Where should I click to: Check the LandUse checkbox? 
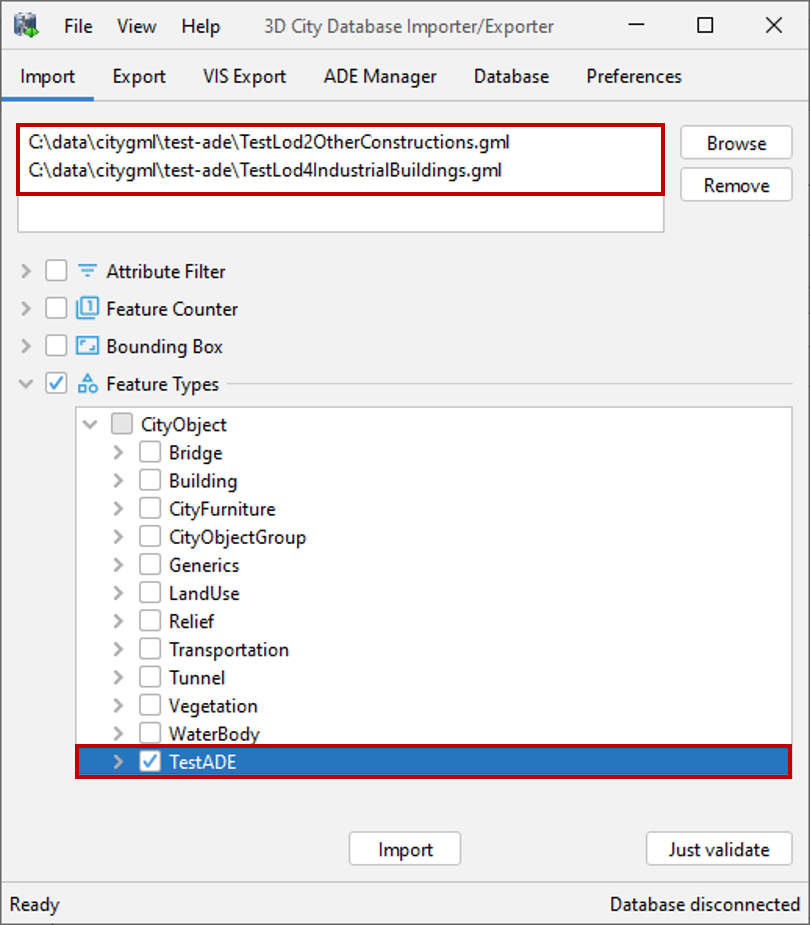[x=150, y=592]
